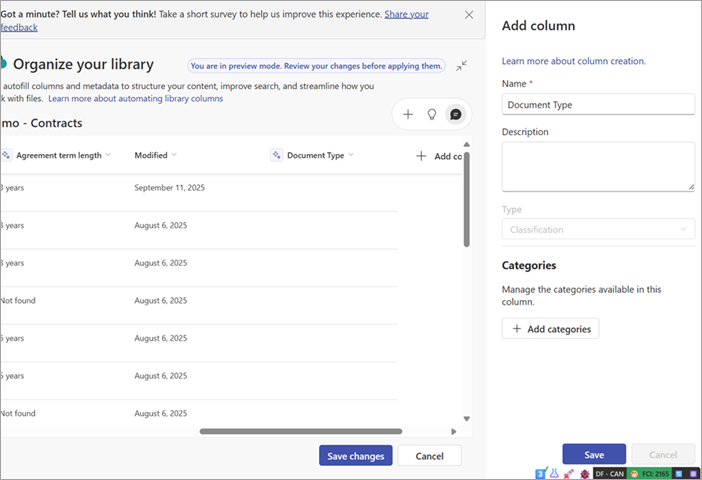Screen dimensions: 702x480
Task: Click the autofill icon beside Agreement term length
Action: click(6, 155)
